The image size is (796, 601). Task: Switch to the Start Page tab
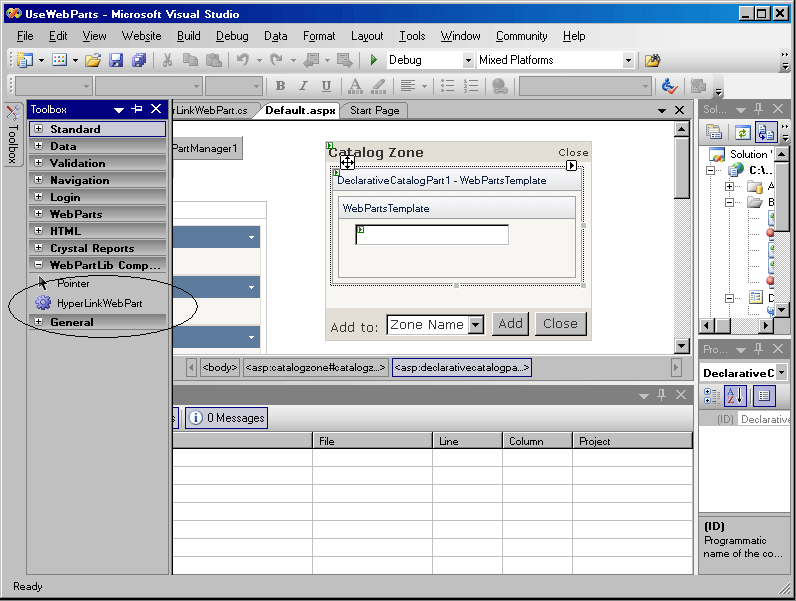pos(375,110)
